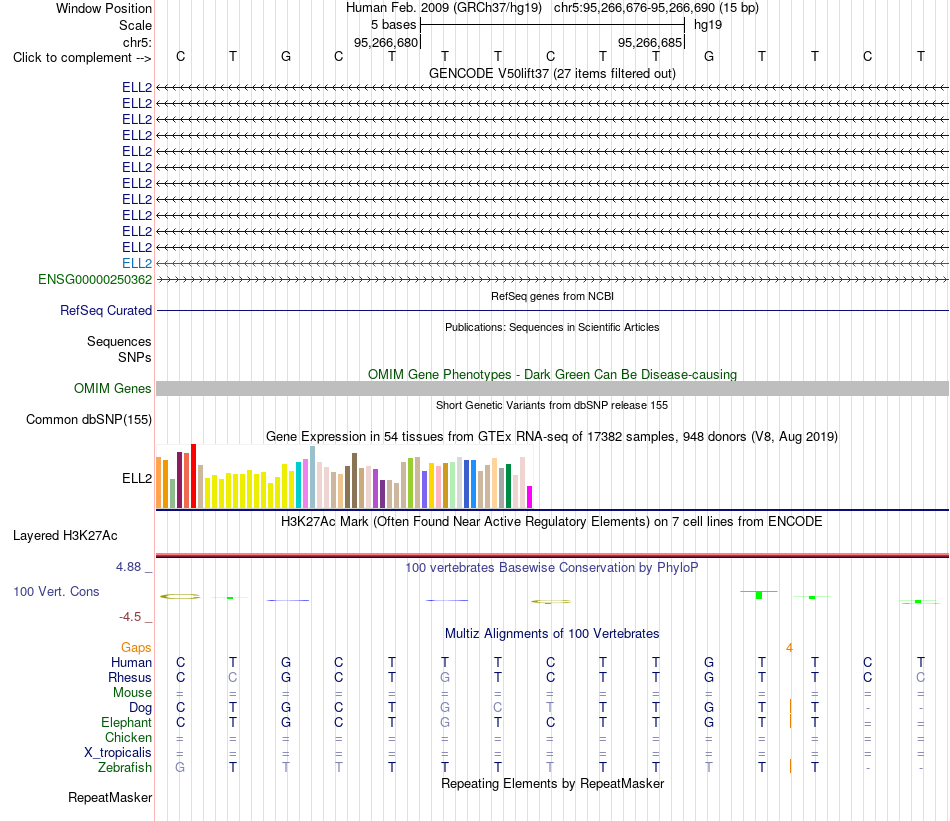
Task: Click the RepeatMasker track label
Action: pyautogui.click(x=110, y=797)
